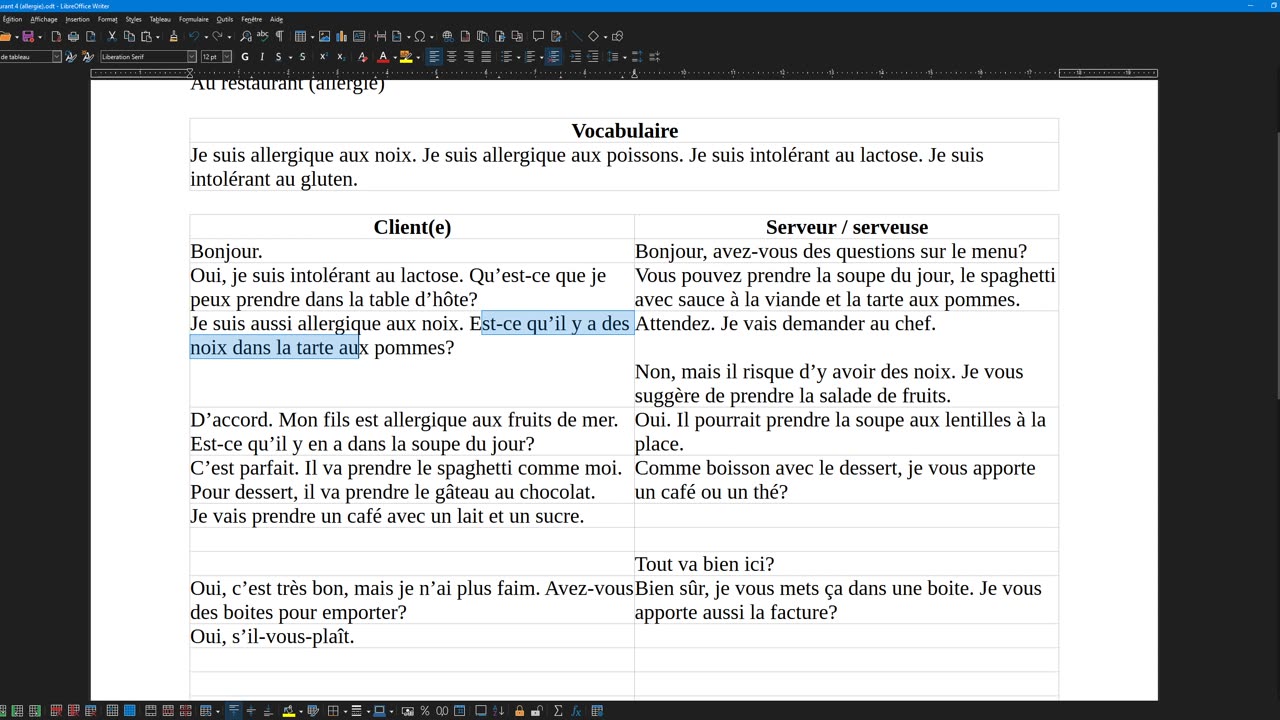The height and width of the screenshot is (720, 1280).
Task: Click the Insert Special Character omega icon
Action: coord(419,37)
